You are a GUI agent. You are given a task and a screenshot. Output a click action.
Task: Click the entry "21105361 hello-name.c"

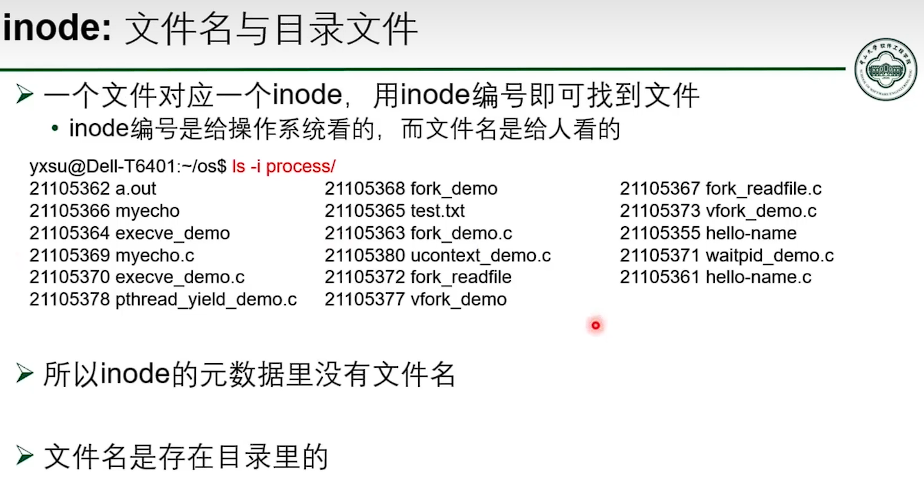point(716,277)
